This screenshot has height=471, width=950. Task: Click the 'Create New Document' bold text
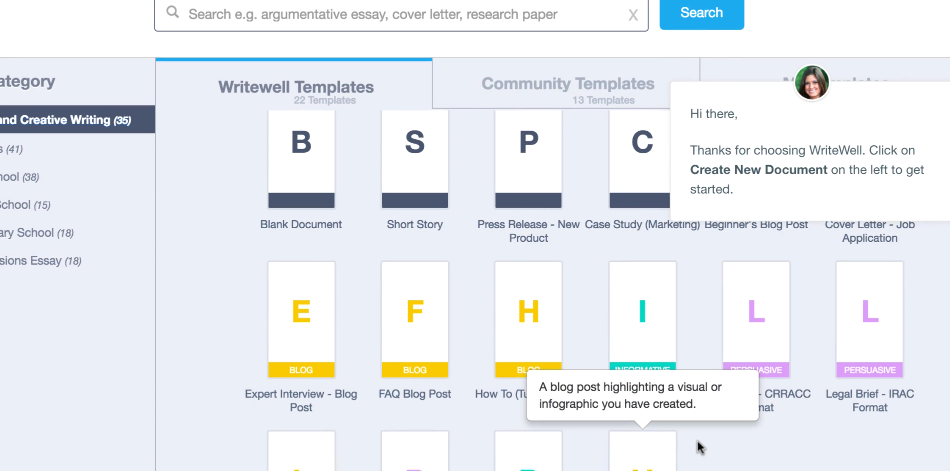tap(759, 170)
